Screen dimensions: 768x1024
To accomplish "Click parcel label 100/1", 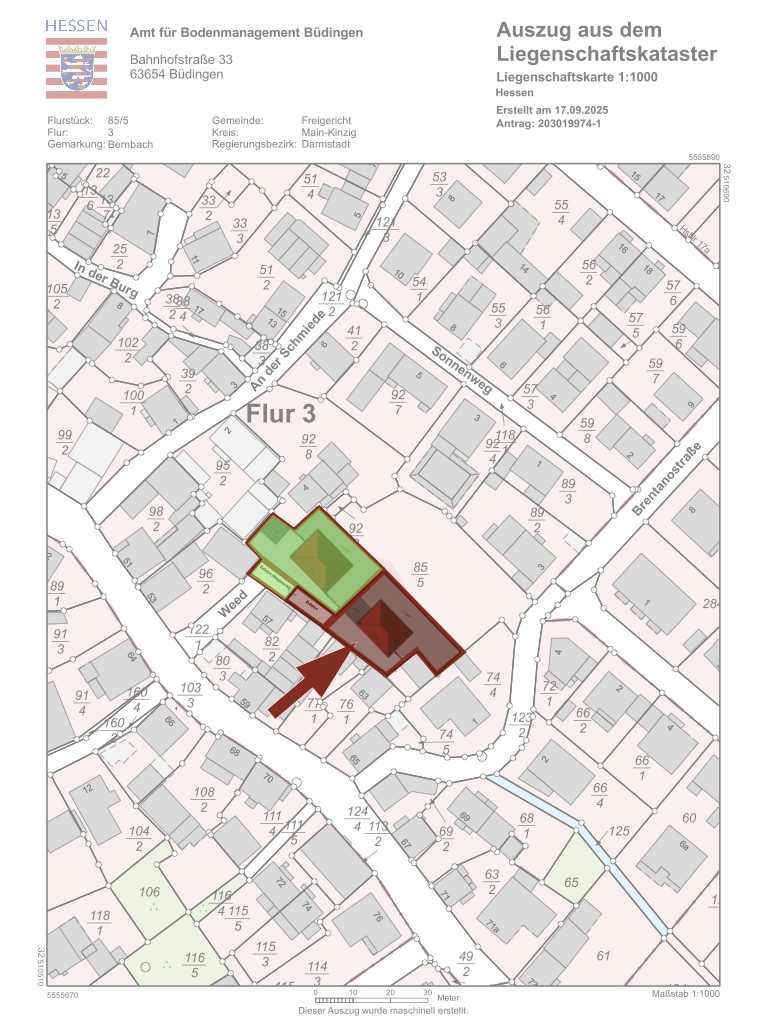I will tap(134, 402).
